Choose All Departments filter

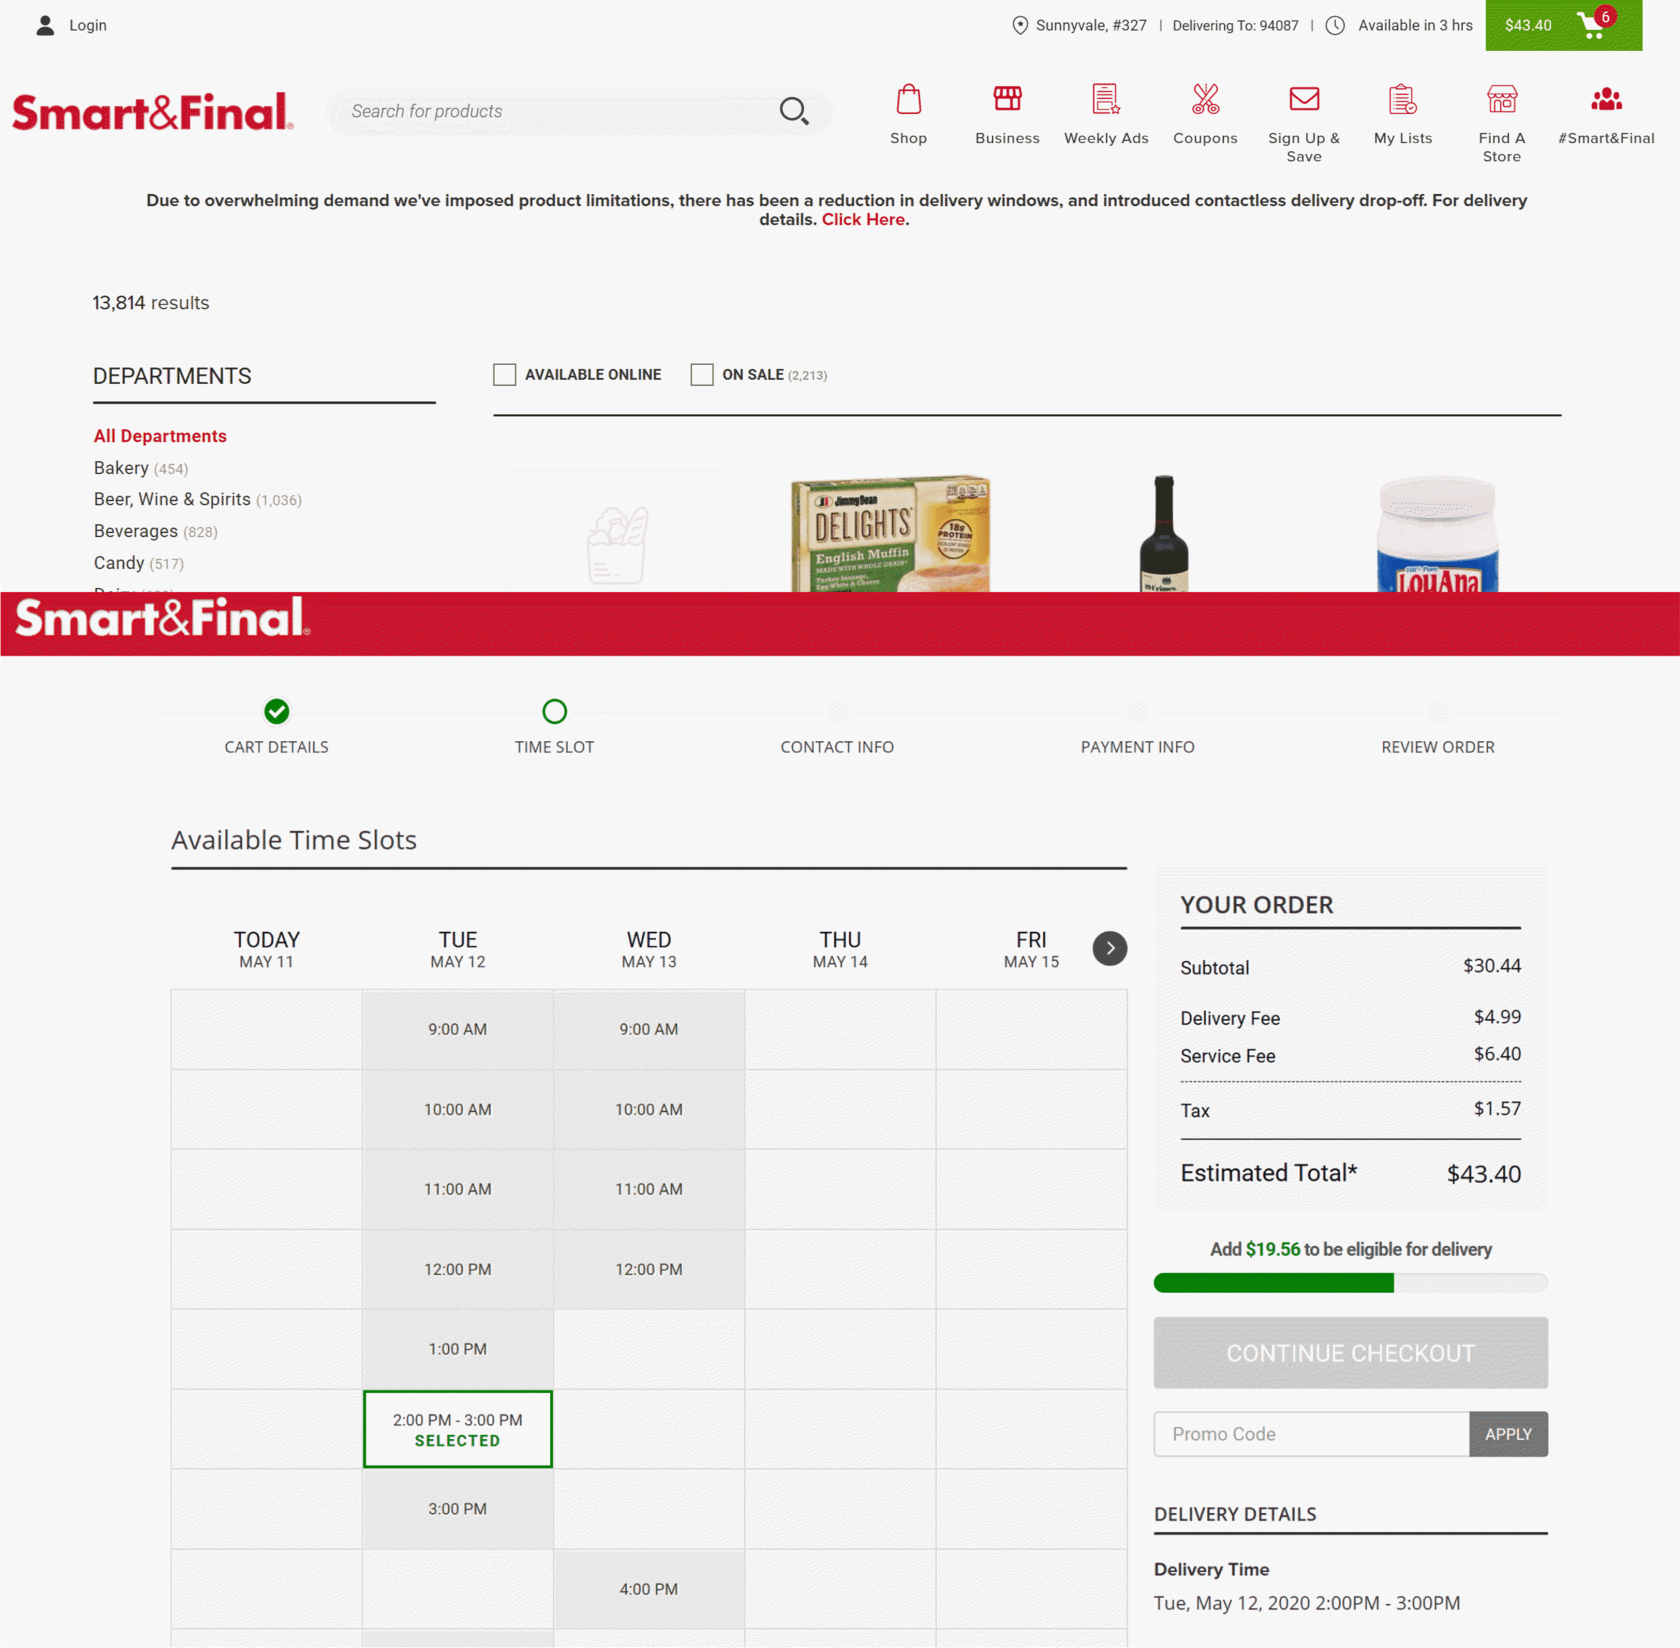160,436
